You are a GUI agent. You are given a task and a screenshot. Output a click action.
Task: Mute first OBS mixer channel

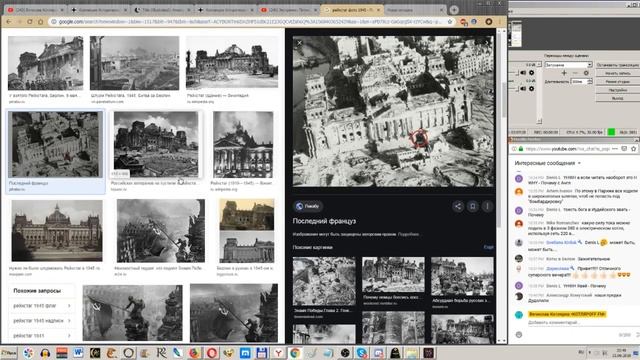click(523, 73)
